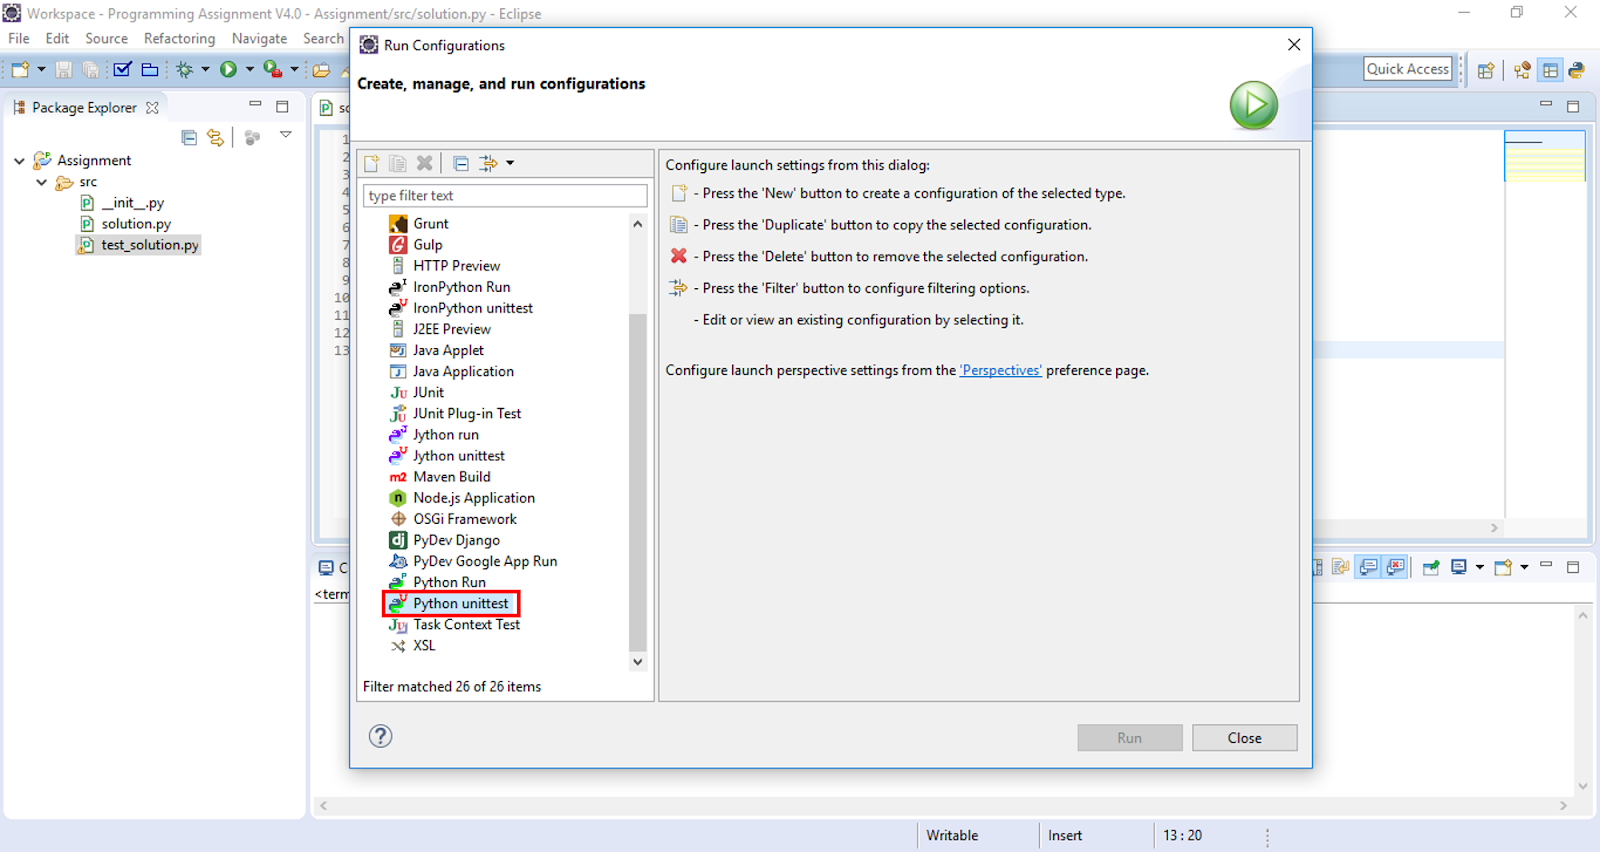Select test_solution.py in Package Explorer
The width and height of the screenshot is (1600, 852).
(140, 245)
